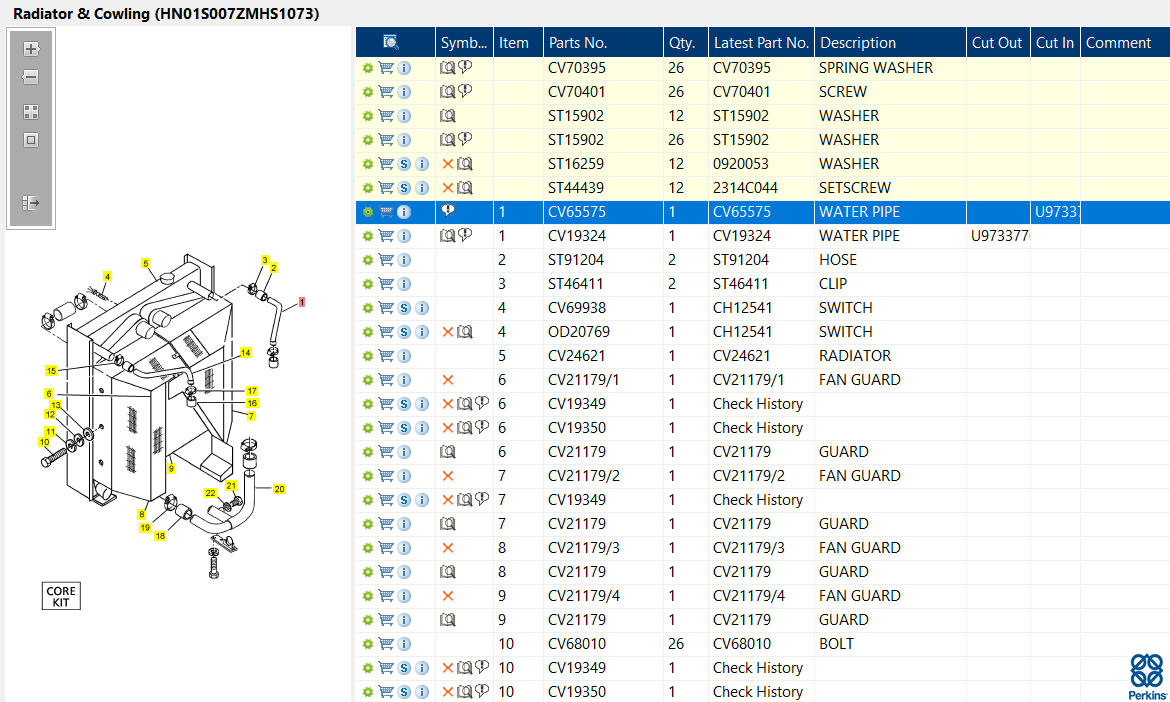1170x702 pixels.
Task: Select the Latest Part No. column header
Action: pos(761,43)
